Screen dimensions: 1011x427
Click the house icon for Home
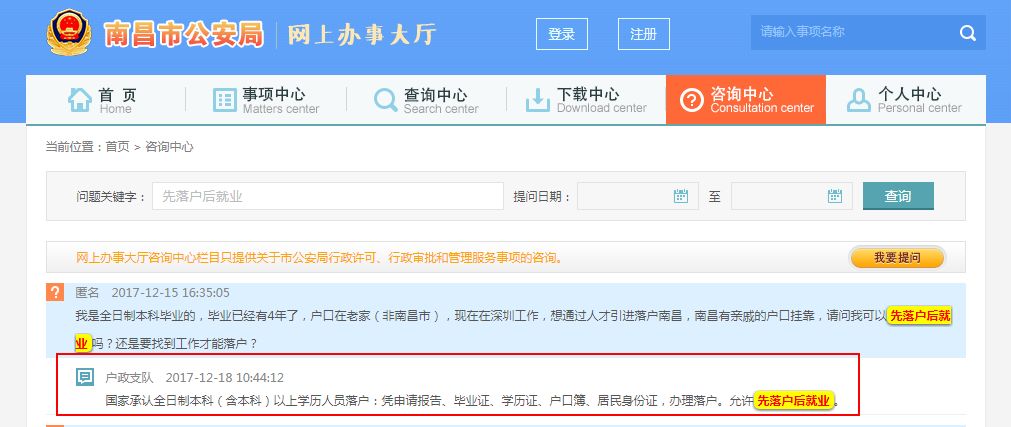79,100
